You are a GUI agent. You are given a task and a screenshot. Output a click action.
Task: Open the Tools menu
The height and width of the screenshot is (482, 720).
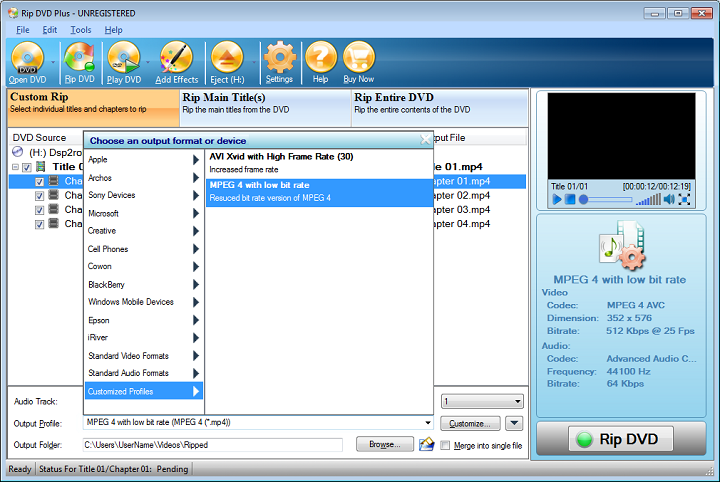tap(81, 30)
